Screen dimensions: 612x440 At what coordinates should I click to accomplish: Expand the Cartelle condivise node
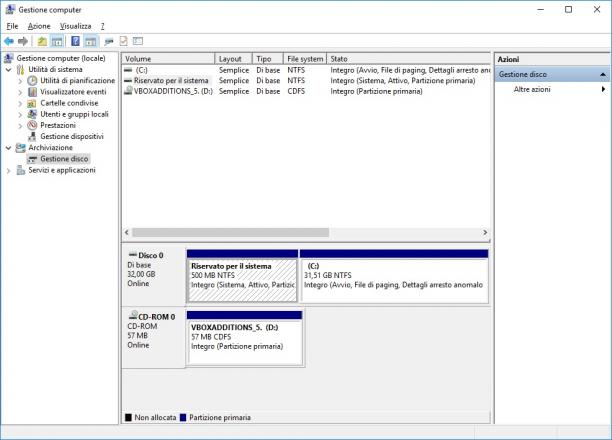point(20,103)
